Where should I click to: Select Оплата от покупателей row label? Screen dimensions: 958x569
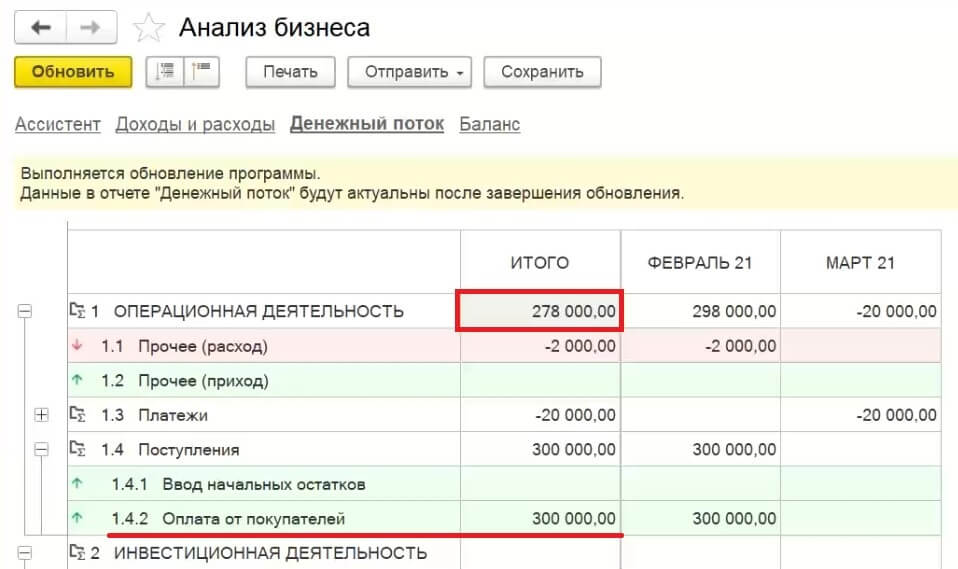point(253,519)
